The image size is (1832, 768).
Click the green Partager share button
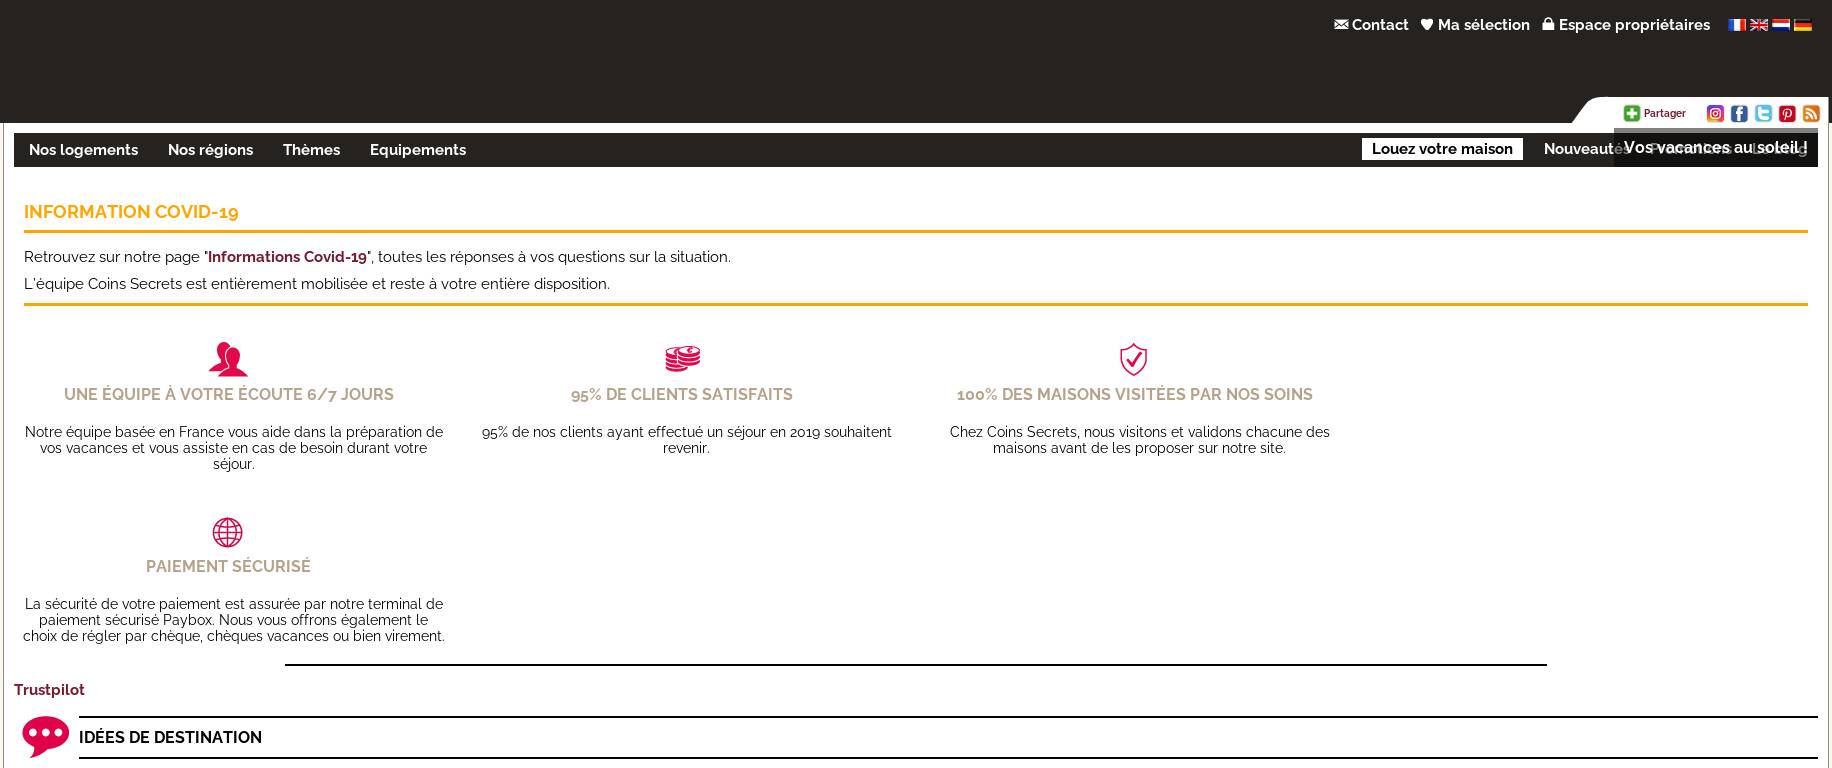pos(1655,113)
